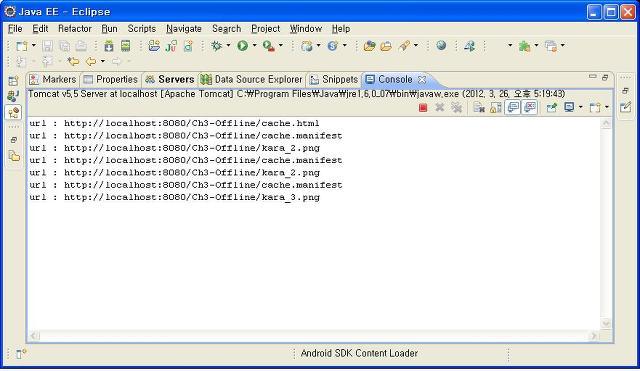Open the Help menu
This screenshot has height=371, width=640.
click(341, 29)
